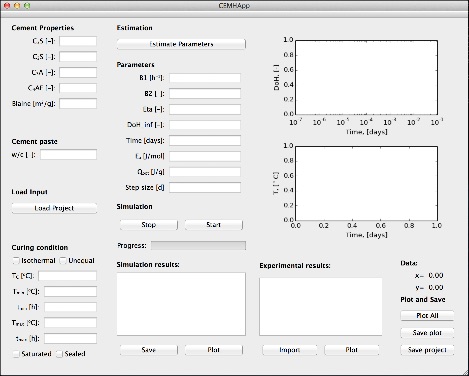The image size is (469, 376).
Task: Click the second curing temperature [°C] field
Action: [70, 292]
